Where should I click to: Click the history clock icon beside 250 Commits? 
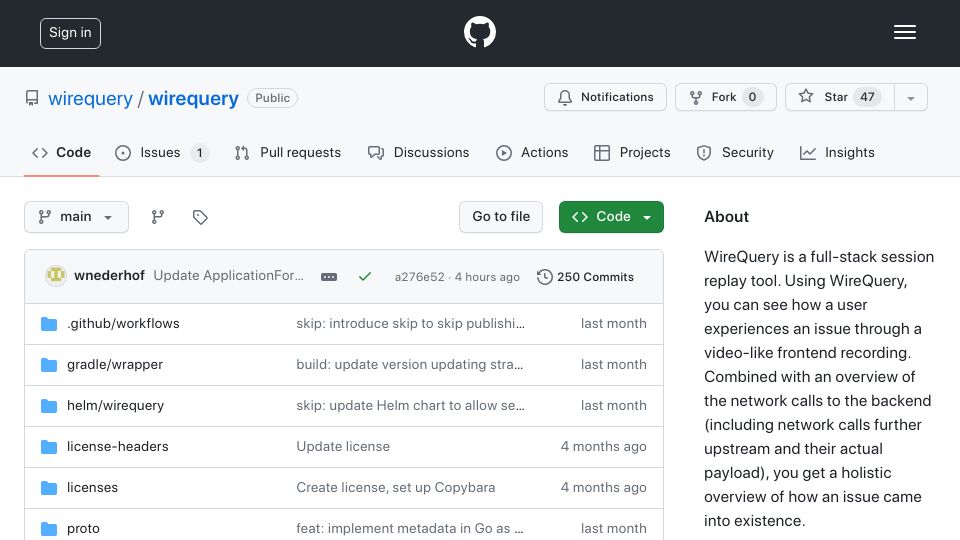[x=544, y=277]
